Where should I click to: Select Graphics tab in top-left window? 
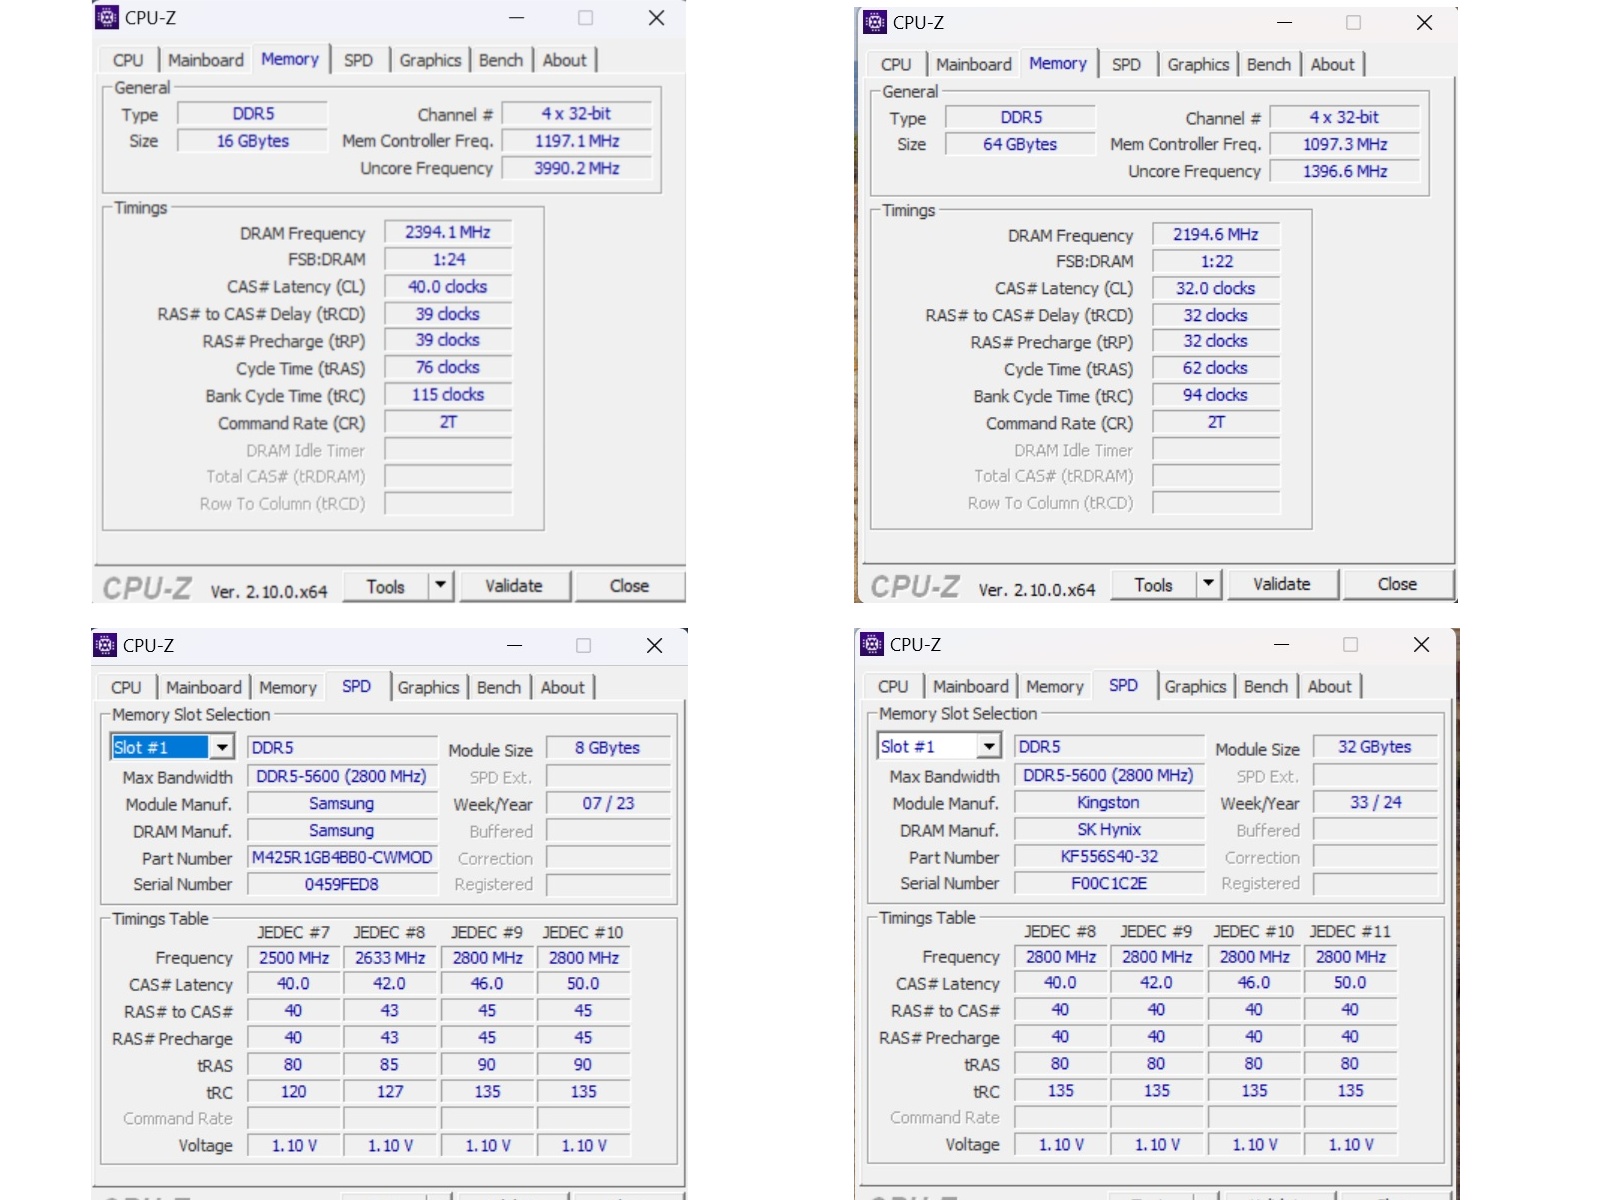tap(430, 60)
